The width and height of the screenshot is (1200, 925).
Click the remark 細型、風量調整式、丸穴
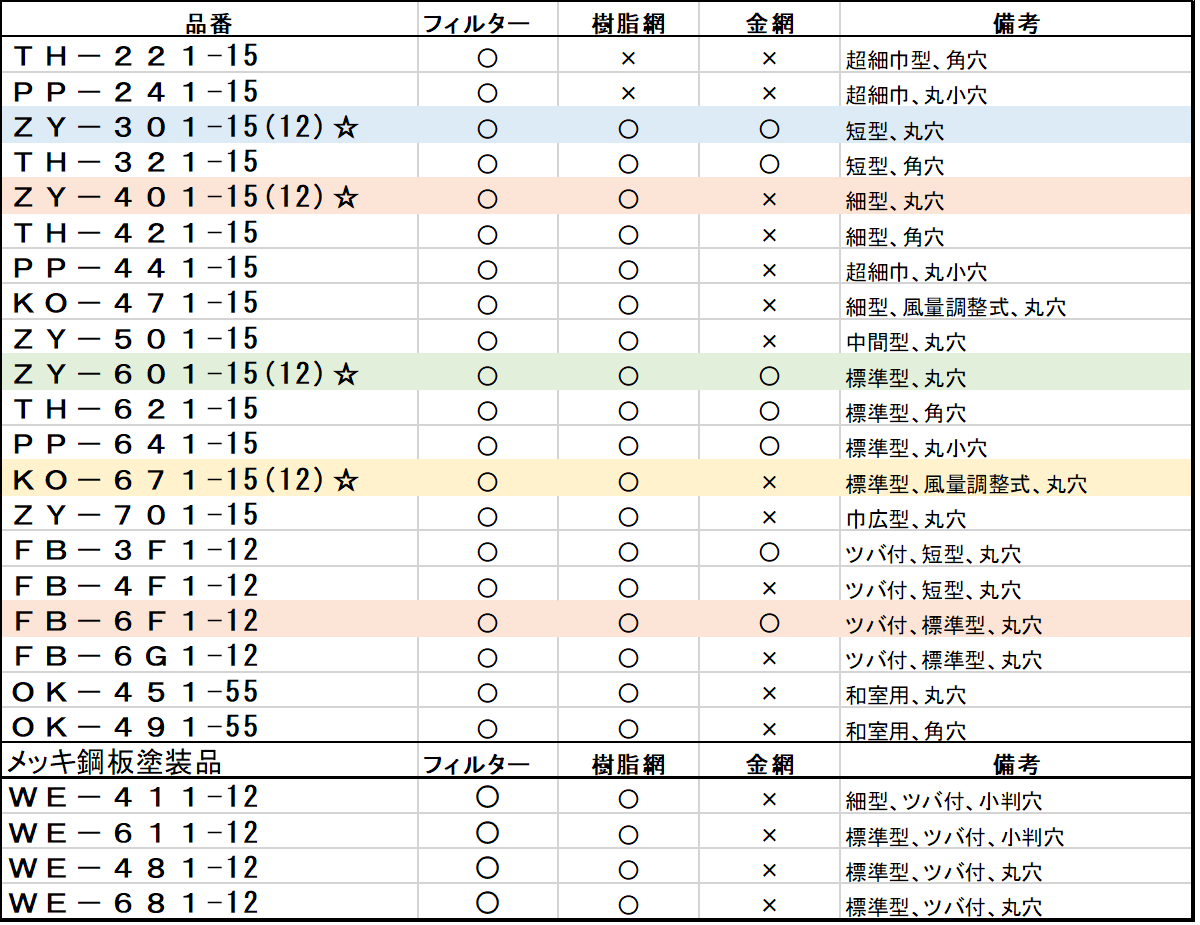pyautogui.click(x=956, y=307)
